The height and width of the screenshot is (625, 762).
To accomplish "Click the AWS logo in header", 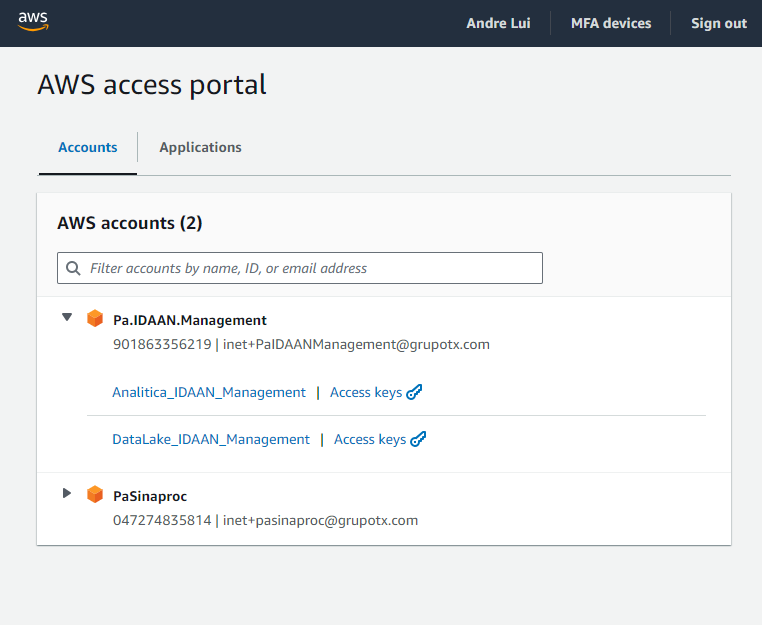I will click(33, 21).
